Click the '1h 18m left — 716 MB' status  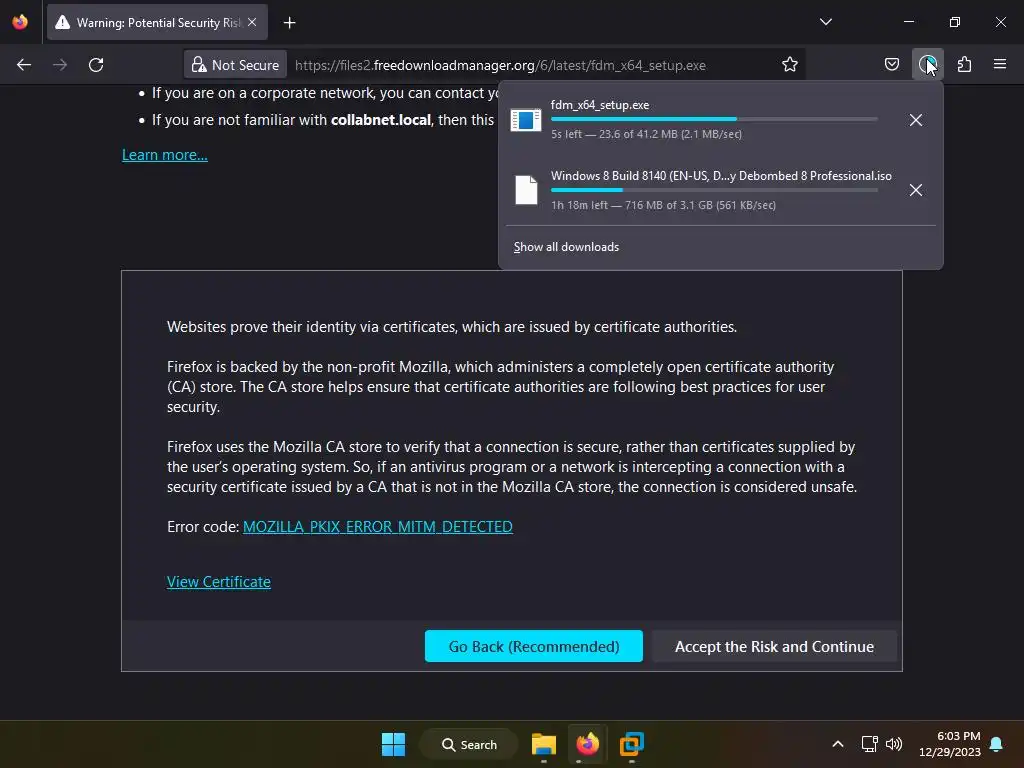663,205
